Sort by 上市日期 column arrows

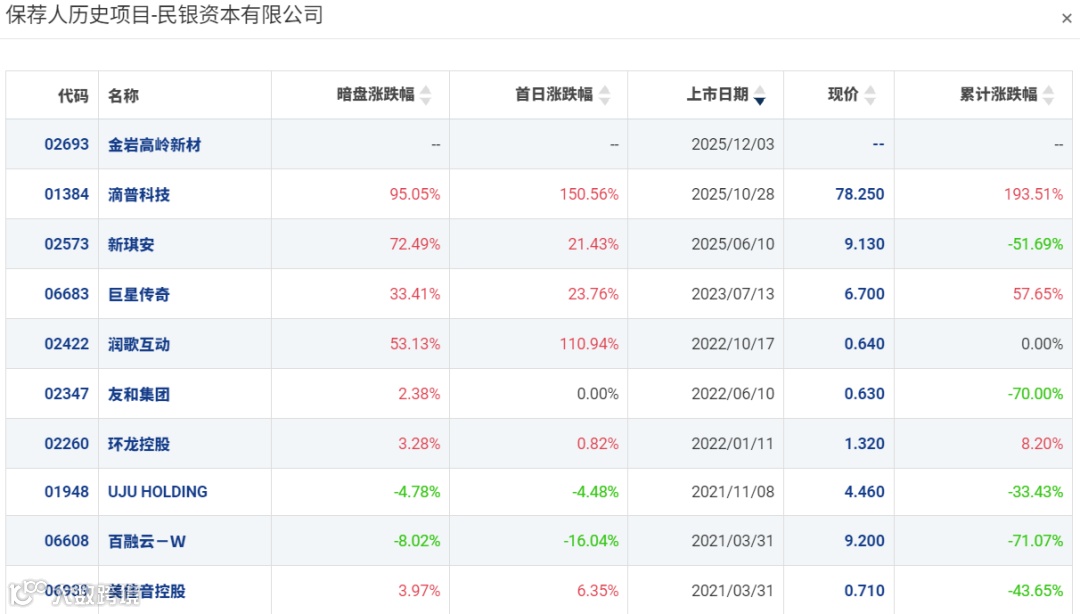[x=760, y=95]
